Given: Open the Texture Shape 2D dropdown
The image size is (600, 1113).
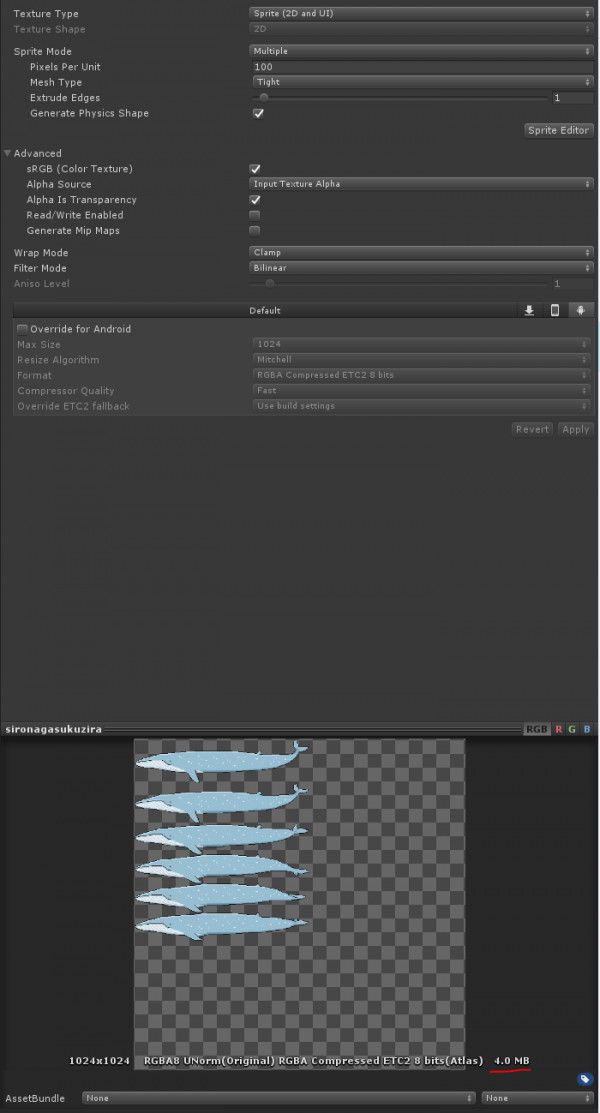Looking at the screenshot, I should click(422, 29).
